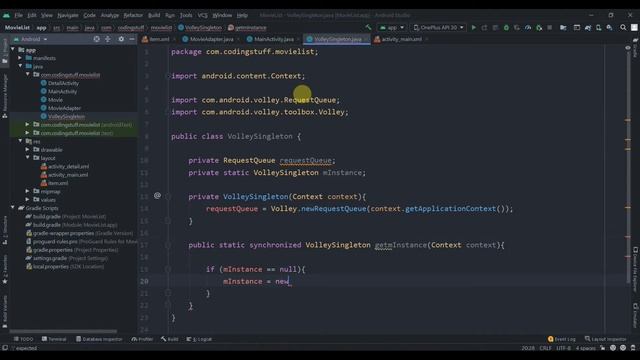The image size is (640, 360).
Task: Open the Device File Explorer side panel
Action: coord(635,269)
